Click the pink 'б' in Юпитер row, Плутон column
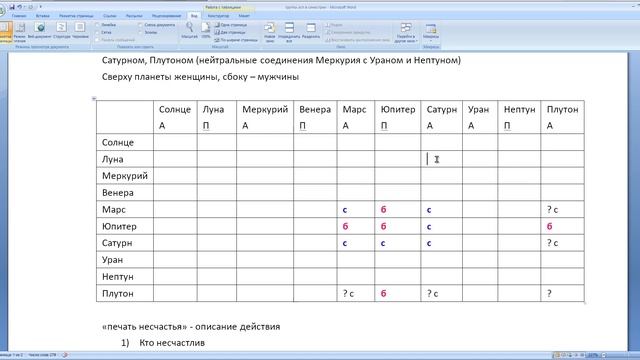 coord(549,226)
